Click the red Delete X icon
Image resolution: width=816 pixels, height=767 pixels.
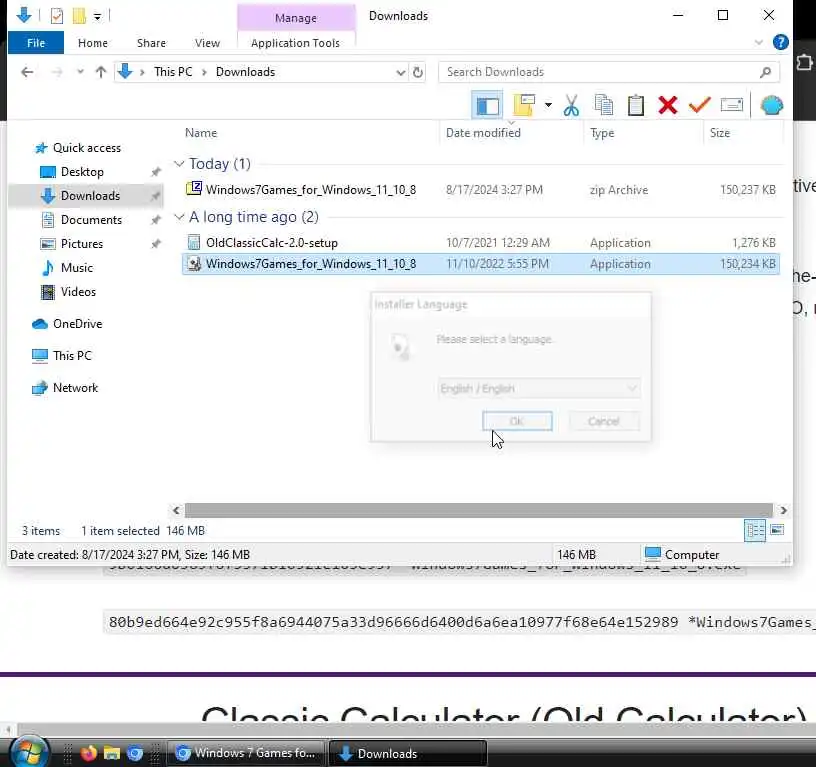click(667, 105)
